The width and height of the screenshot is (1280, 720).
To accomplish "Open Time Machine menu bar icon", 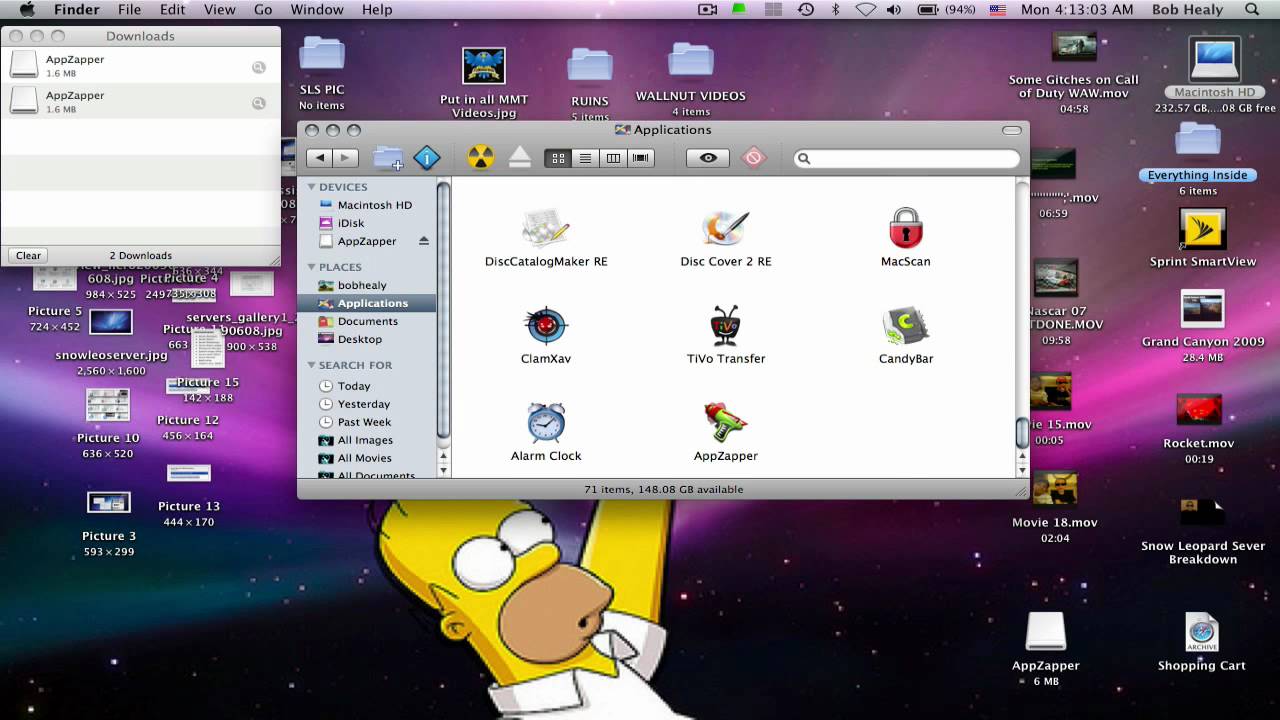I will tap(806, 9).
